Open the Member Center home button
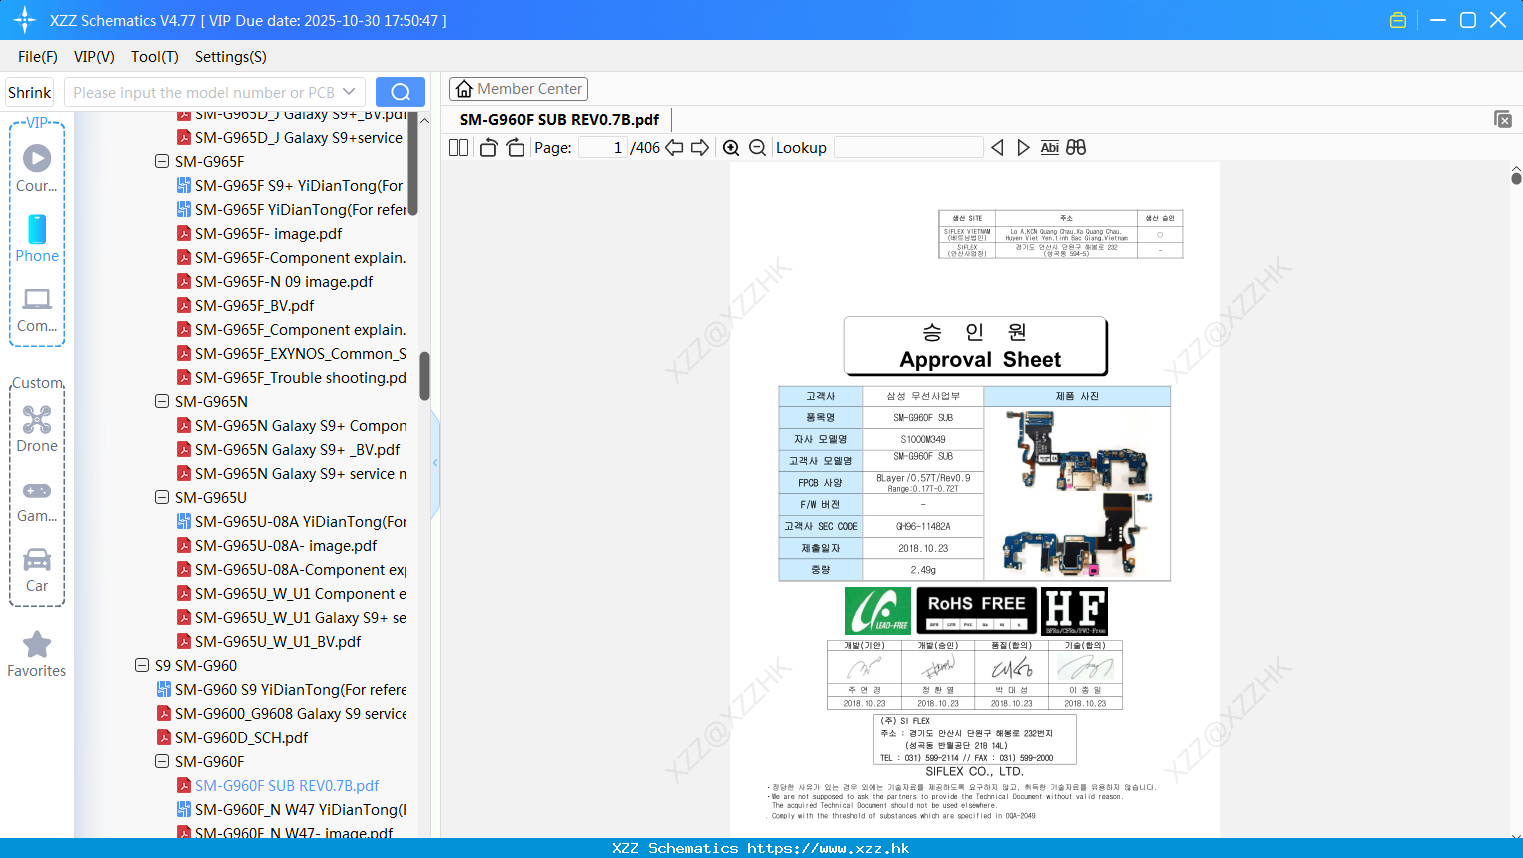The width and height of the screenshot is (1523, 858). tap(518, 89)
